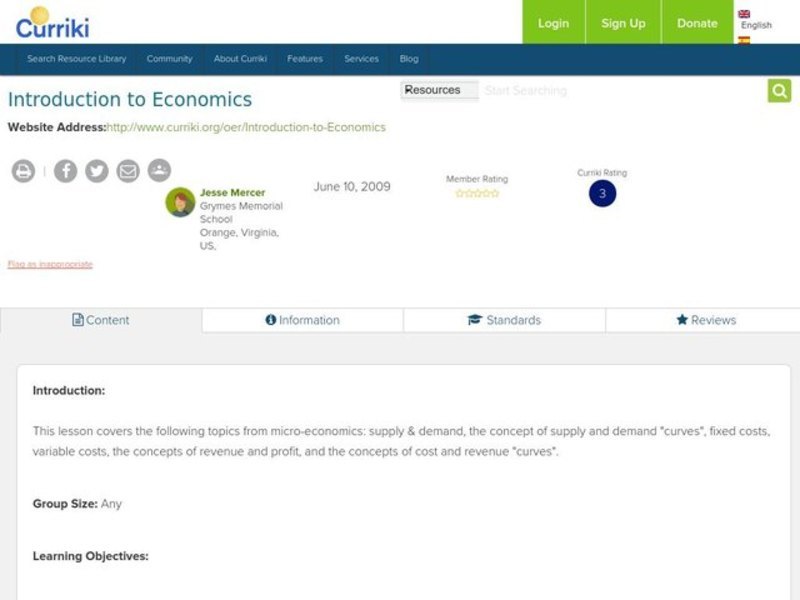The image size is (800, 600).
Task: Click the print icon
Action: [22, 170]
